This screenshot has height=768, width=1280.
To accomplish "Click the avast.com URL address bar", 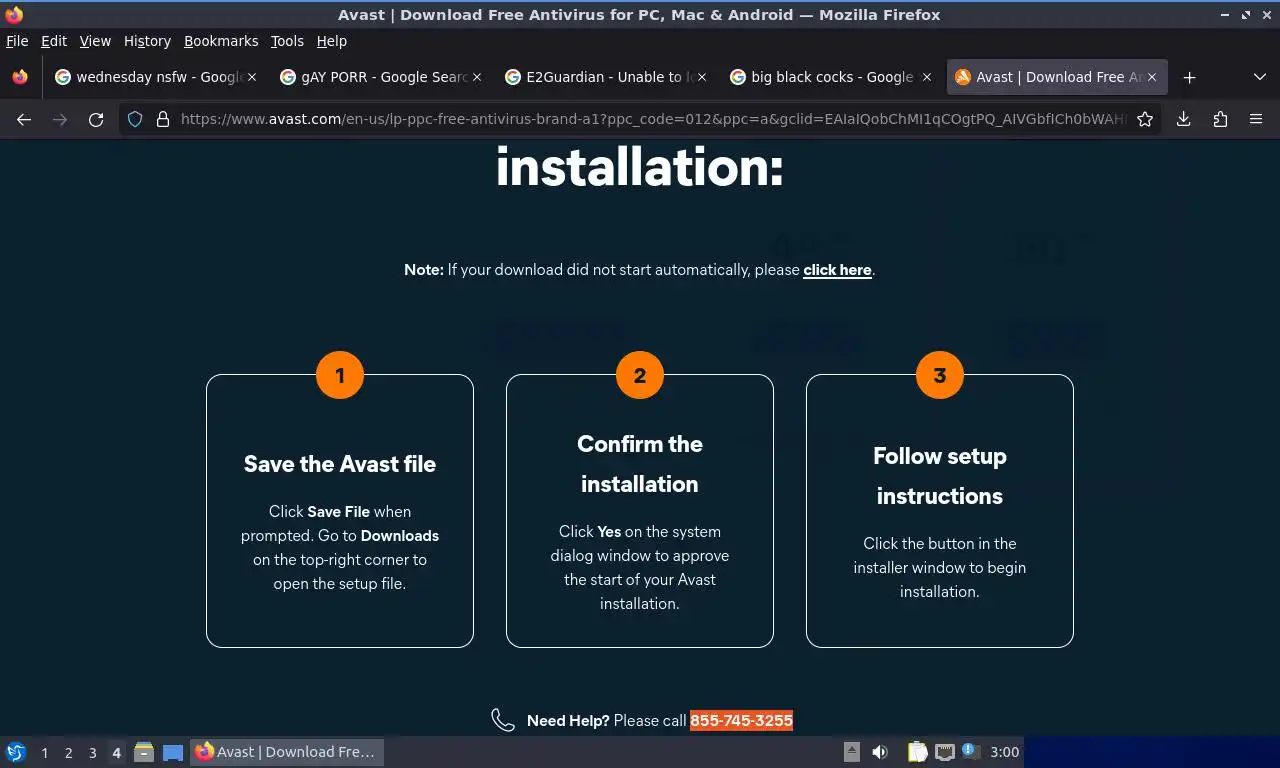I will (652, 119).
